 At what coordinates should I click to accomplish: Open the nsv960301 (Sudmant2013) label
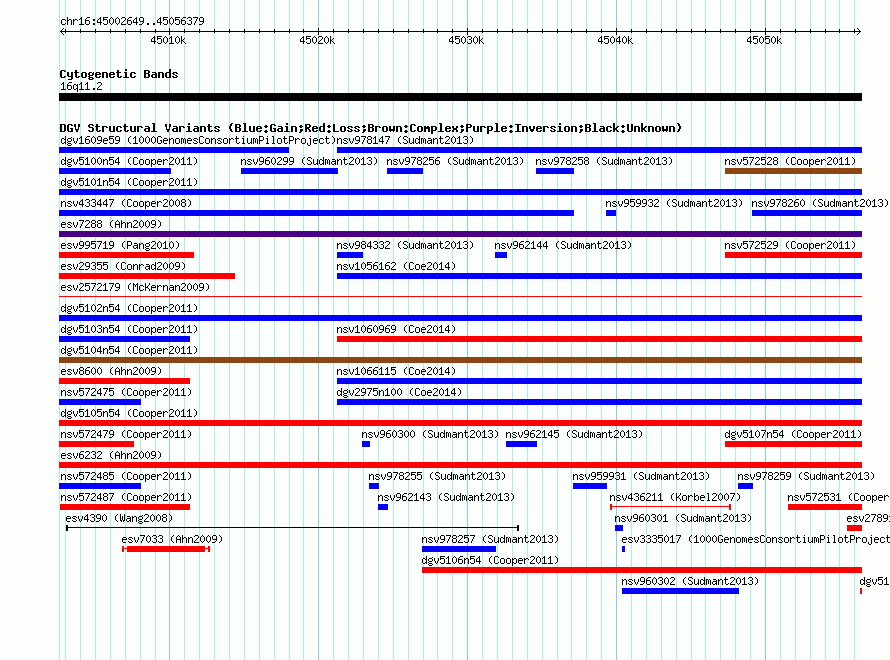click(683, 518)
